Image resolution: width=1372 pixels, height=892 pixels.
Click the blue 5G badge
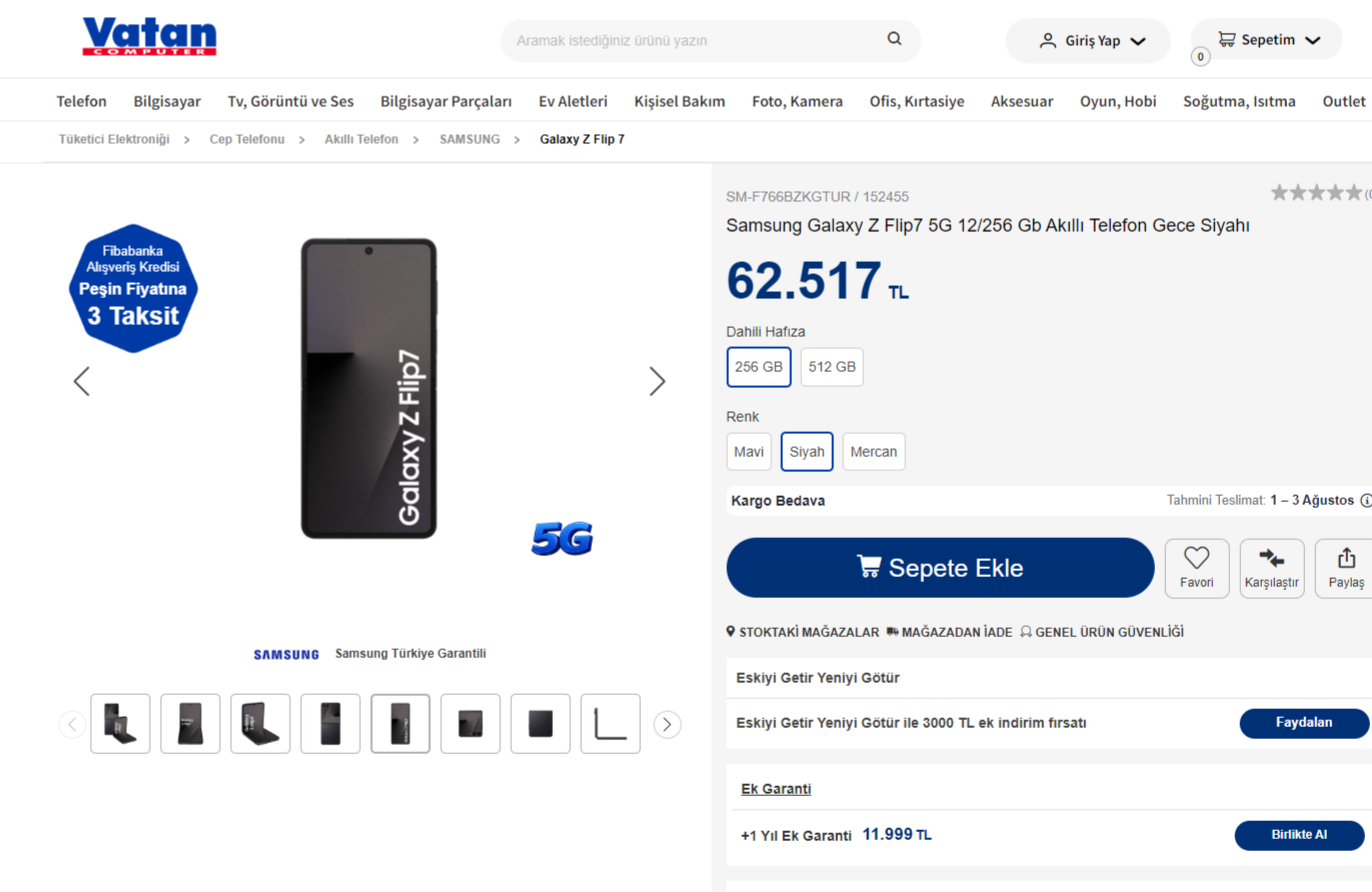click(563, 540)
